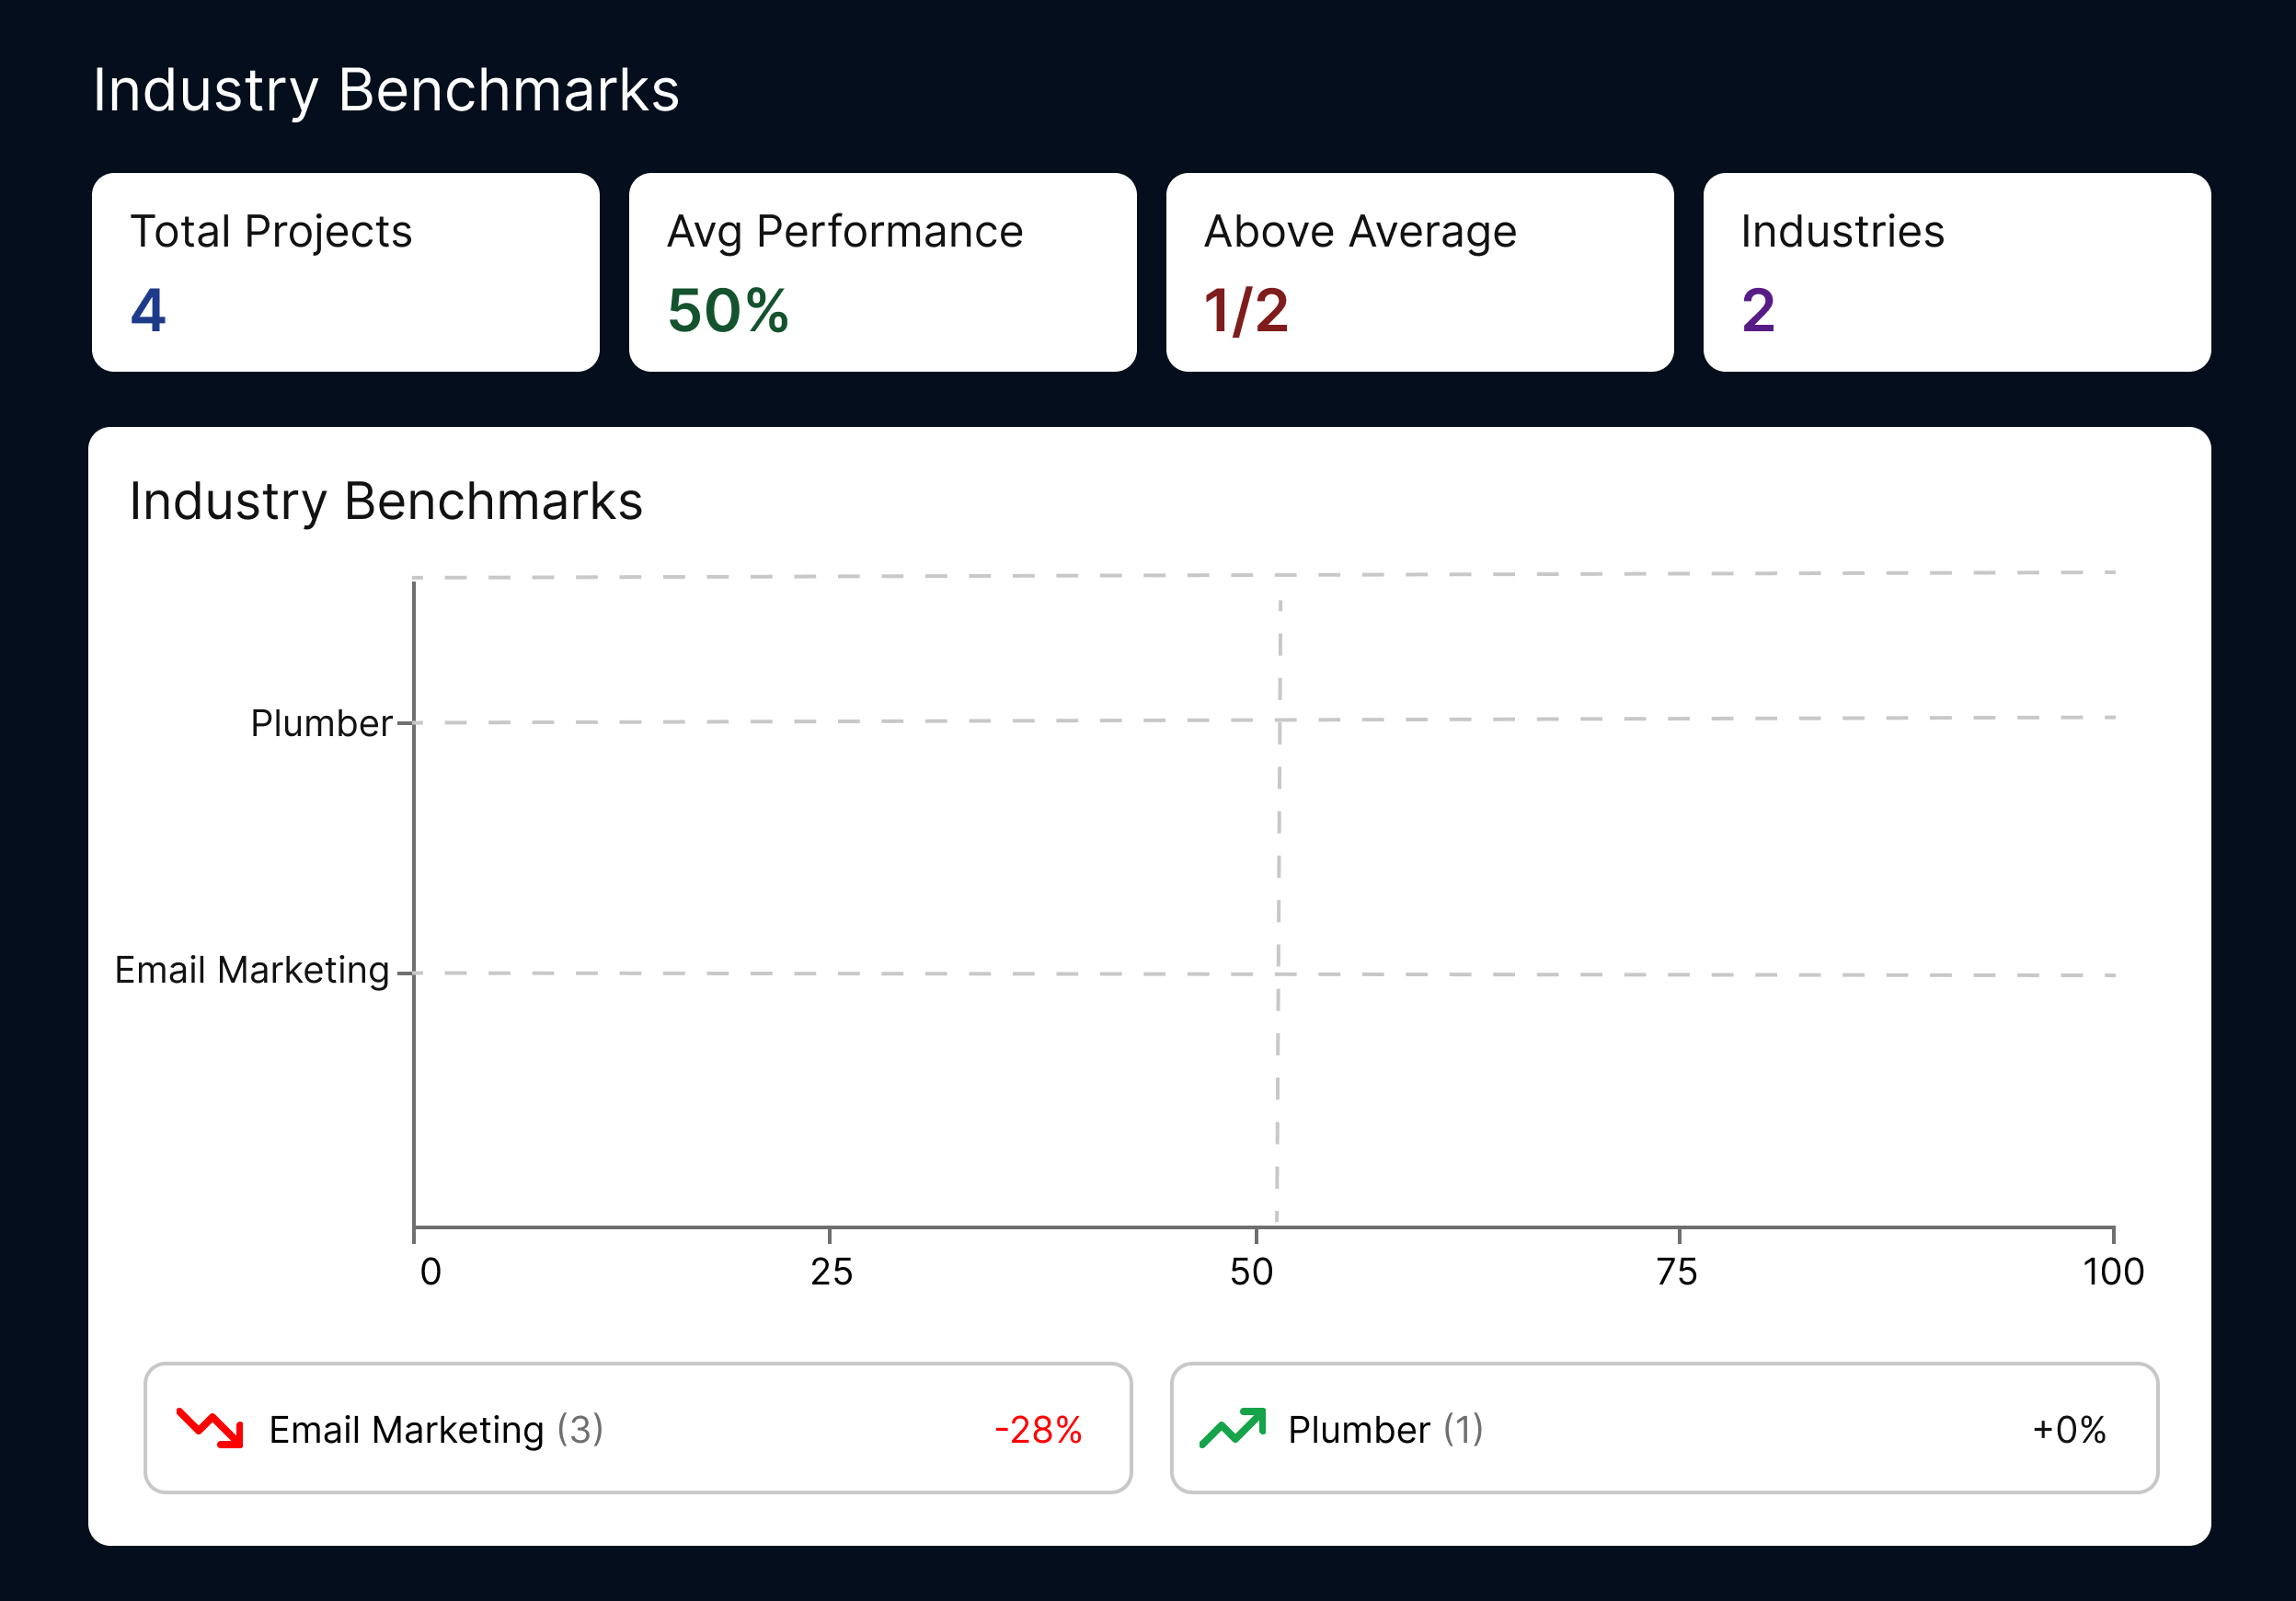Open the Avg Performance stat card

click(882, 272)
